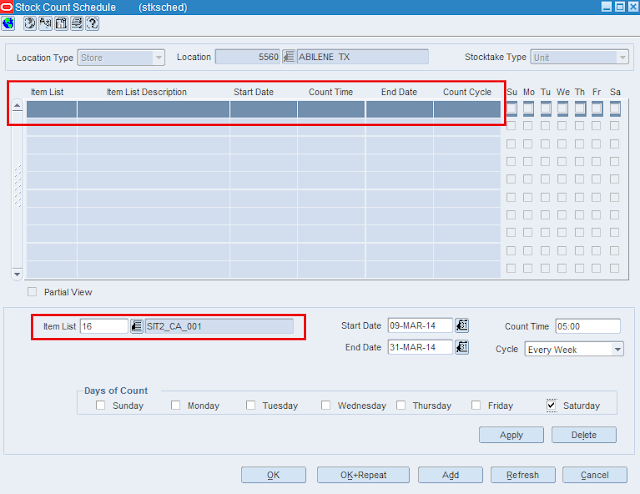Image resolution: width=640 pixels, height=494 pixels.
Task: Open Item List lookup icon beside 16
Action: pos(136,326)
